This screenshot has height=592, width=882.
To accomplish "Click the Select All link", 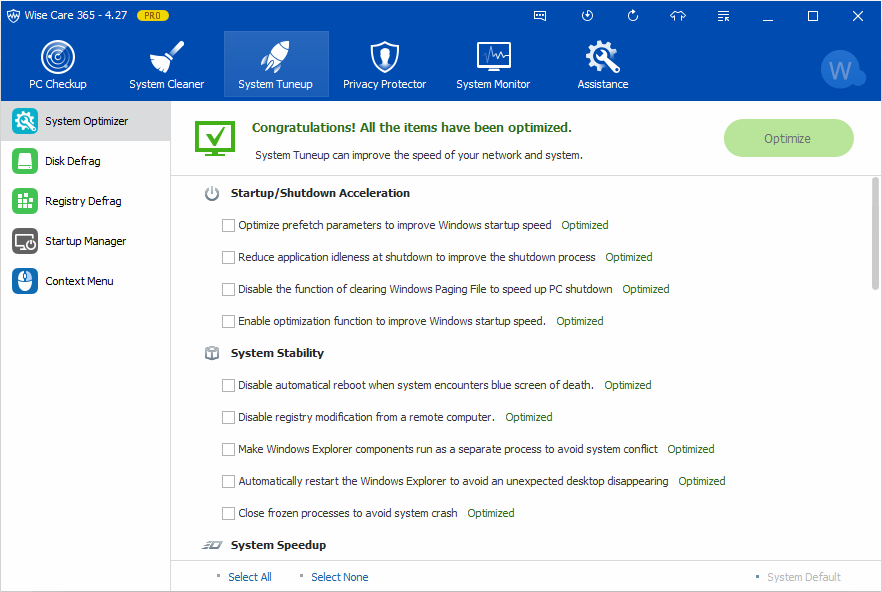I will click(250, 577).
